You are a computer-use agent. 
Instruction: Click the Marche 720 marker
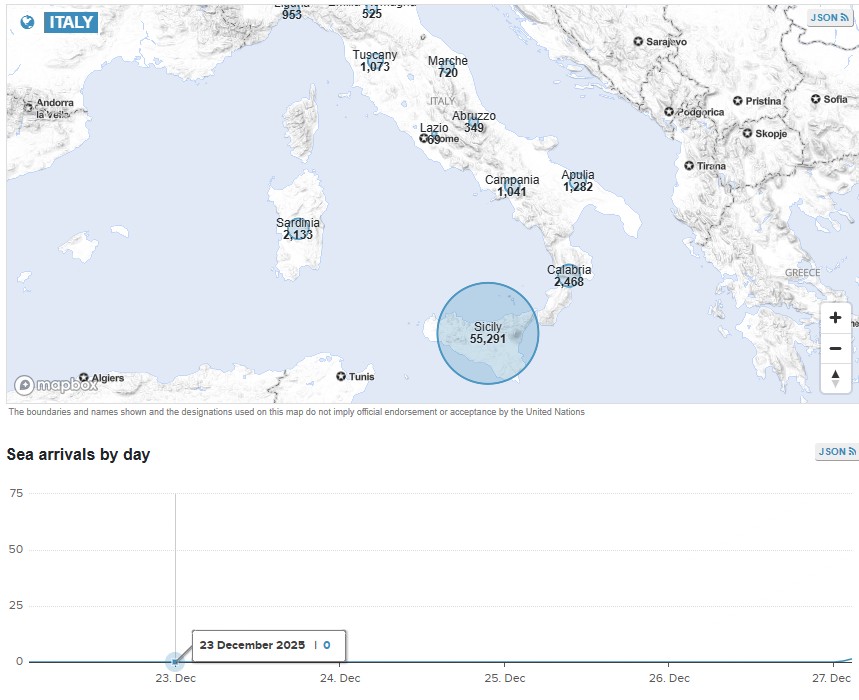(x=448, y=67)
